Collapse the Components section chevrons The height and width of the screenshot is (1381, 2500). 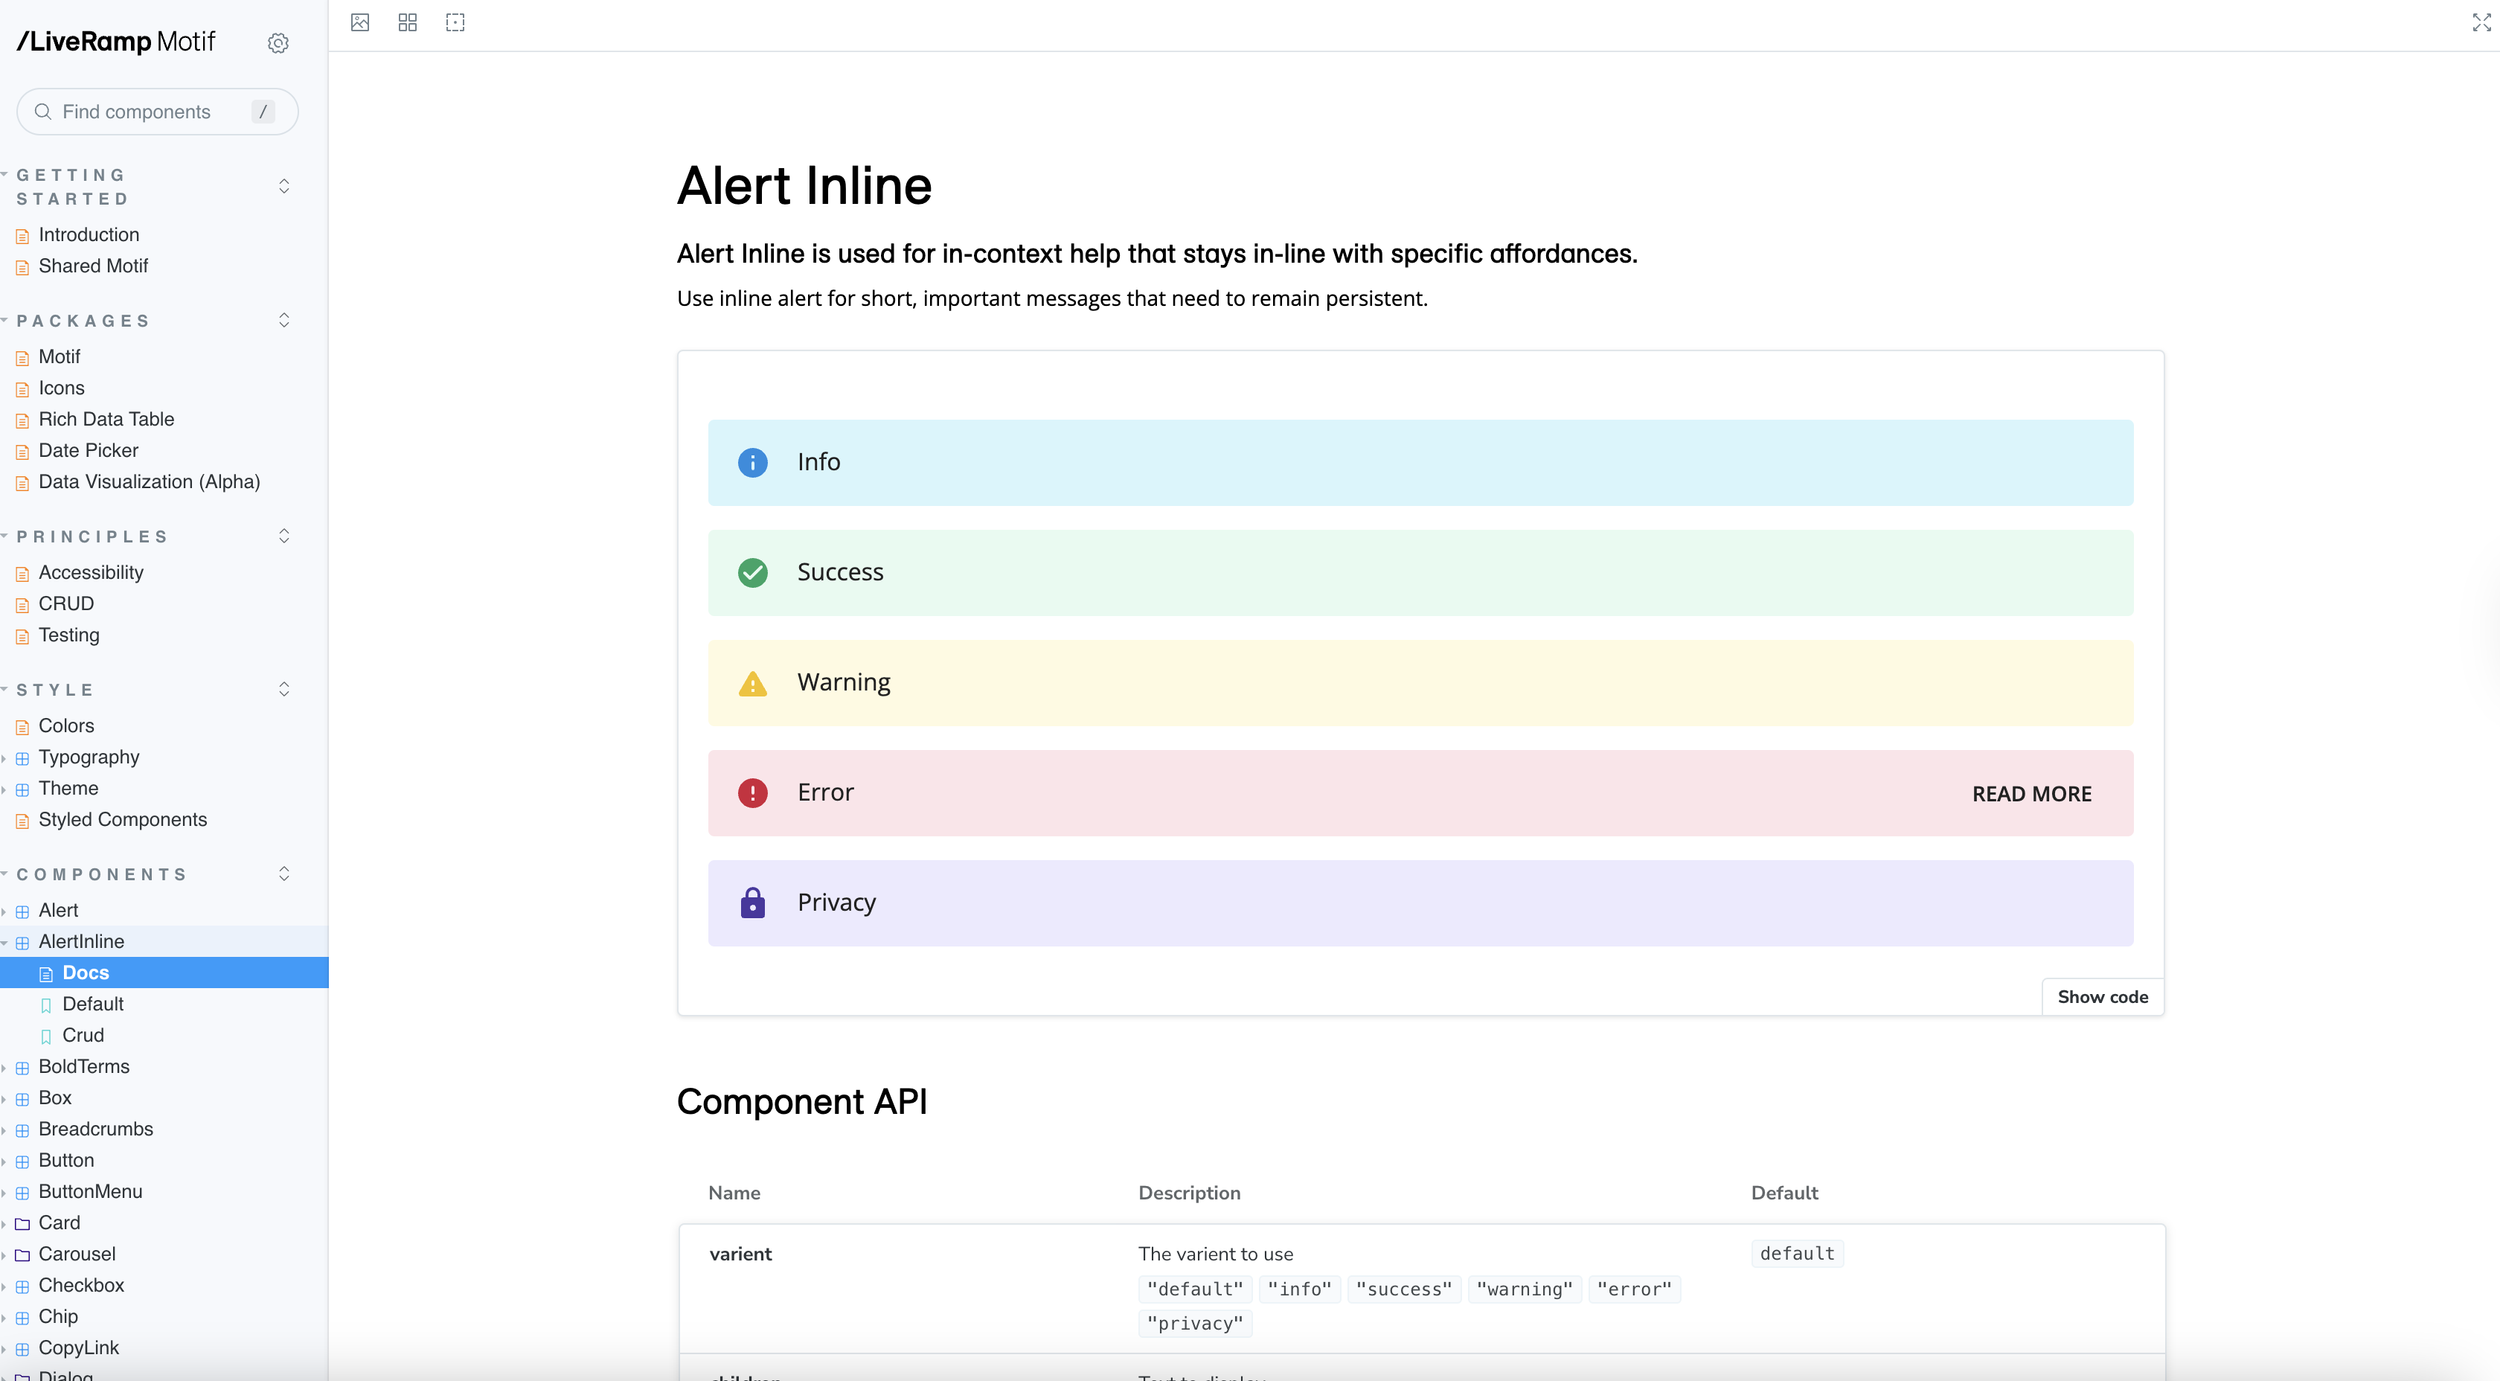[x=284, y=874]
